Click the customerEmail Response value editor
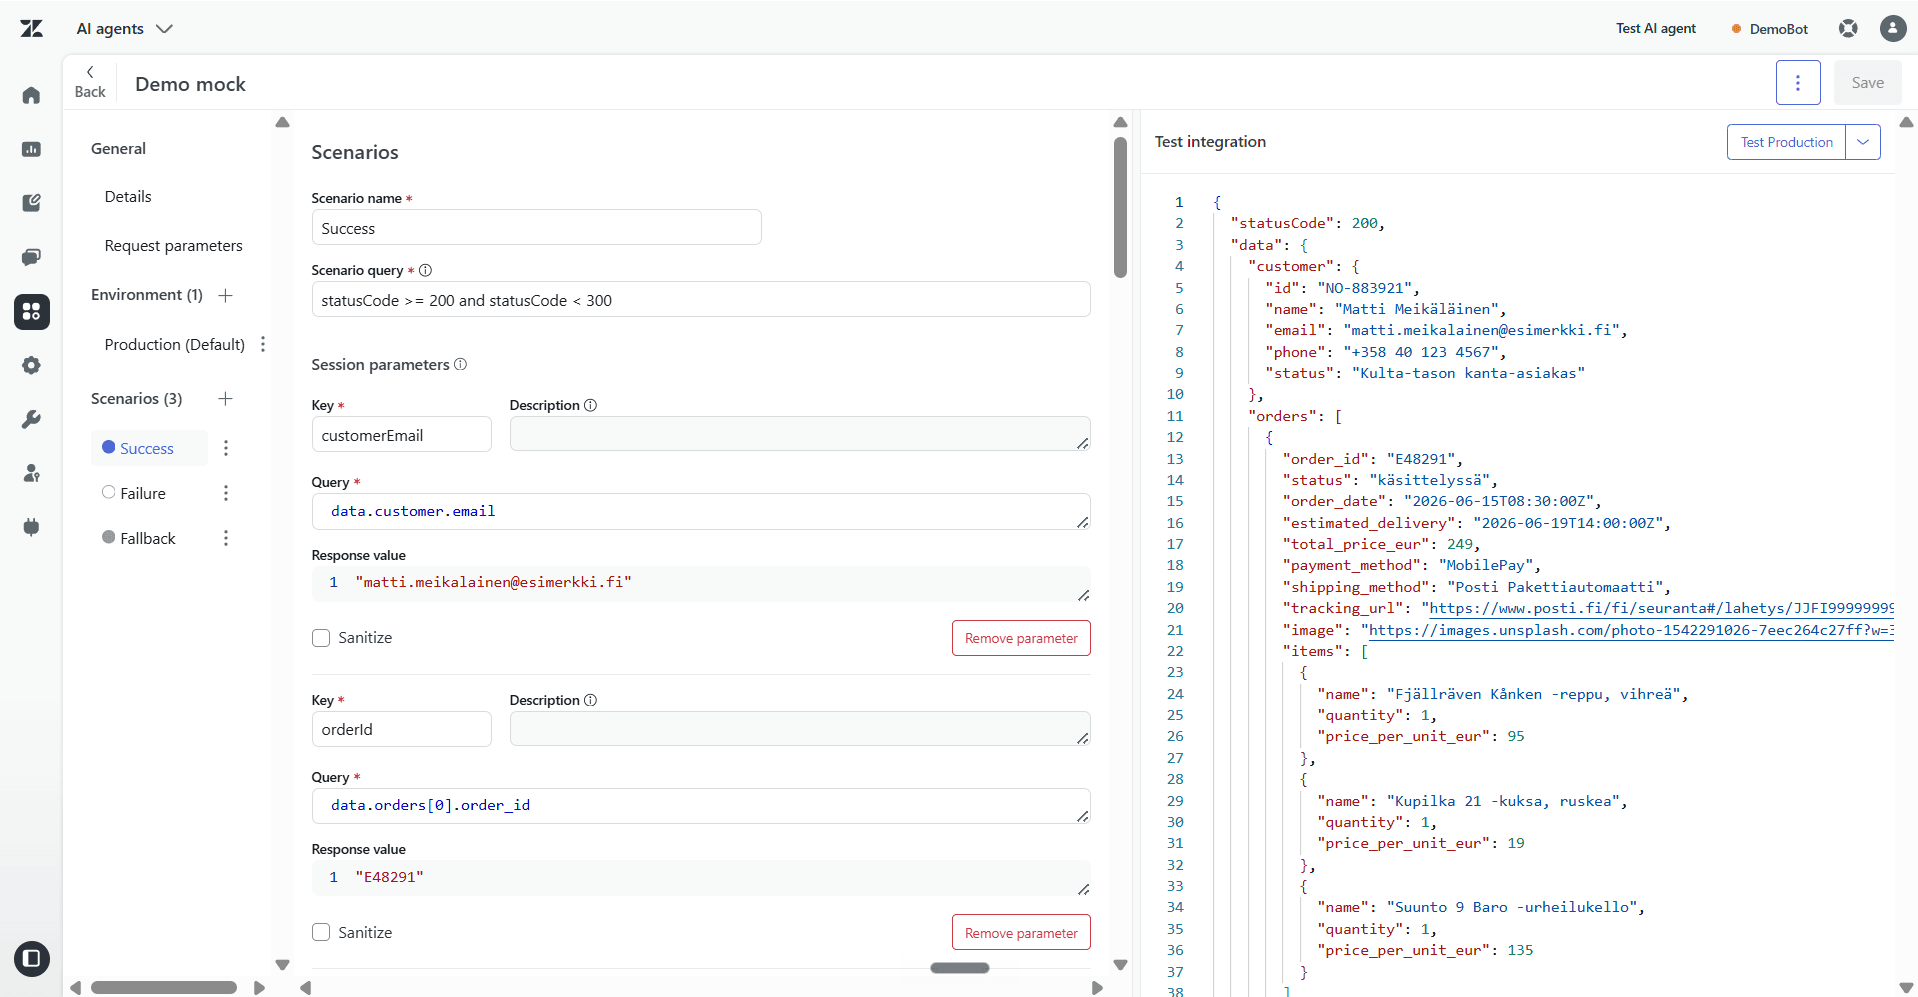 (x=701, y=584)
